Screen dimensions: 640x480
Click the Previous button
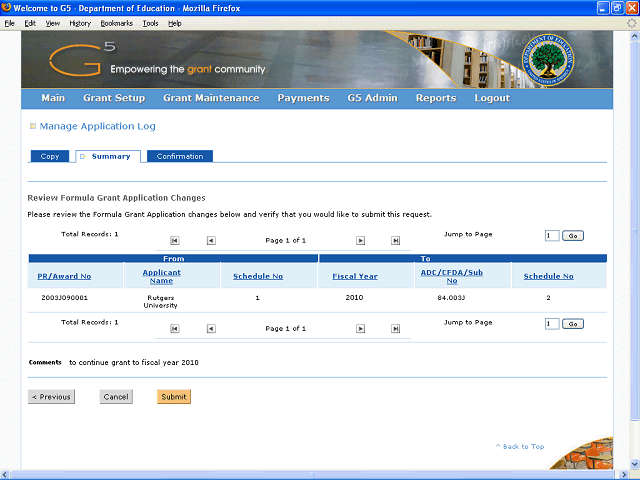coord(51,397)
